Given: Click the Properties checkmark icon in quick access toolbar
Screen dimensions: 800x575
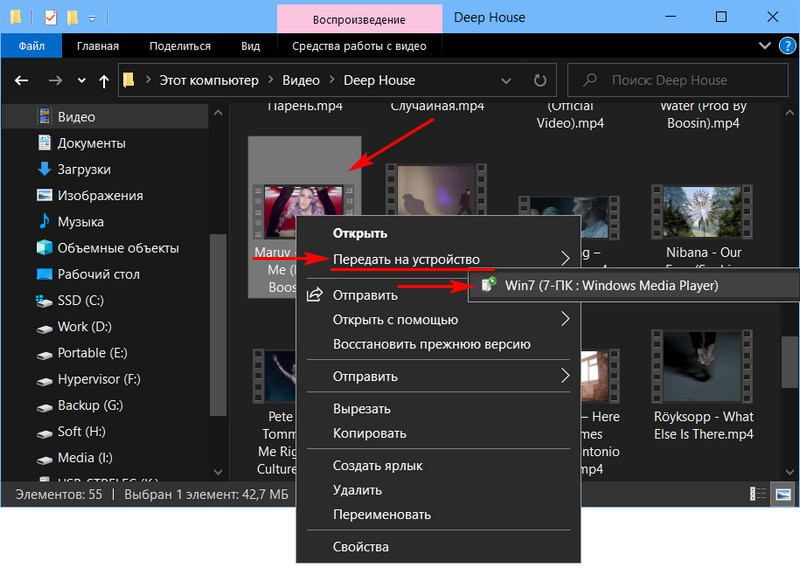Looking at the screenshot, I should pyautogui.click(x=51, y=18).
